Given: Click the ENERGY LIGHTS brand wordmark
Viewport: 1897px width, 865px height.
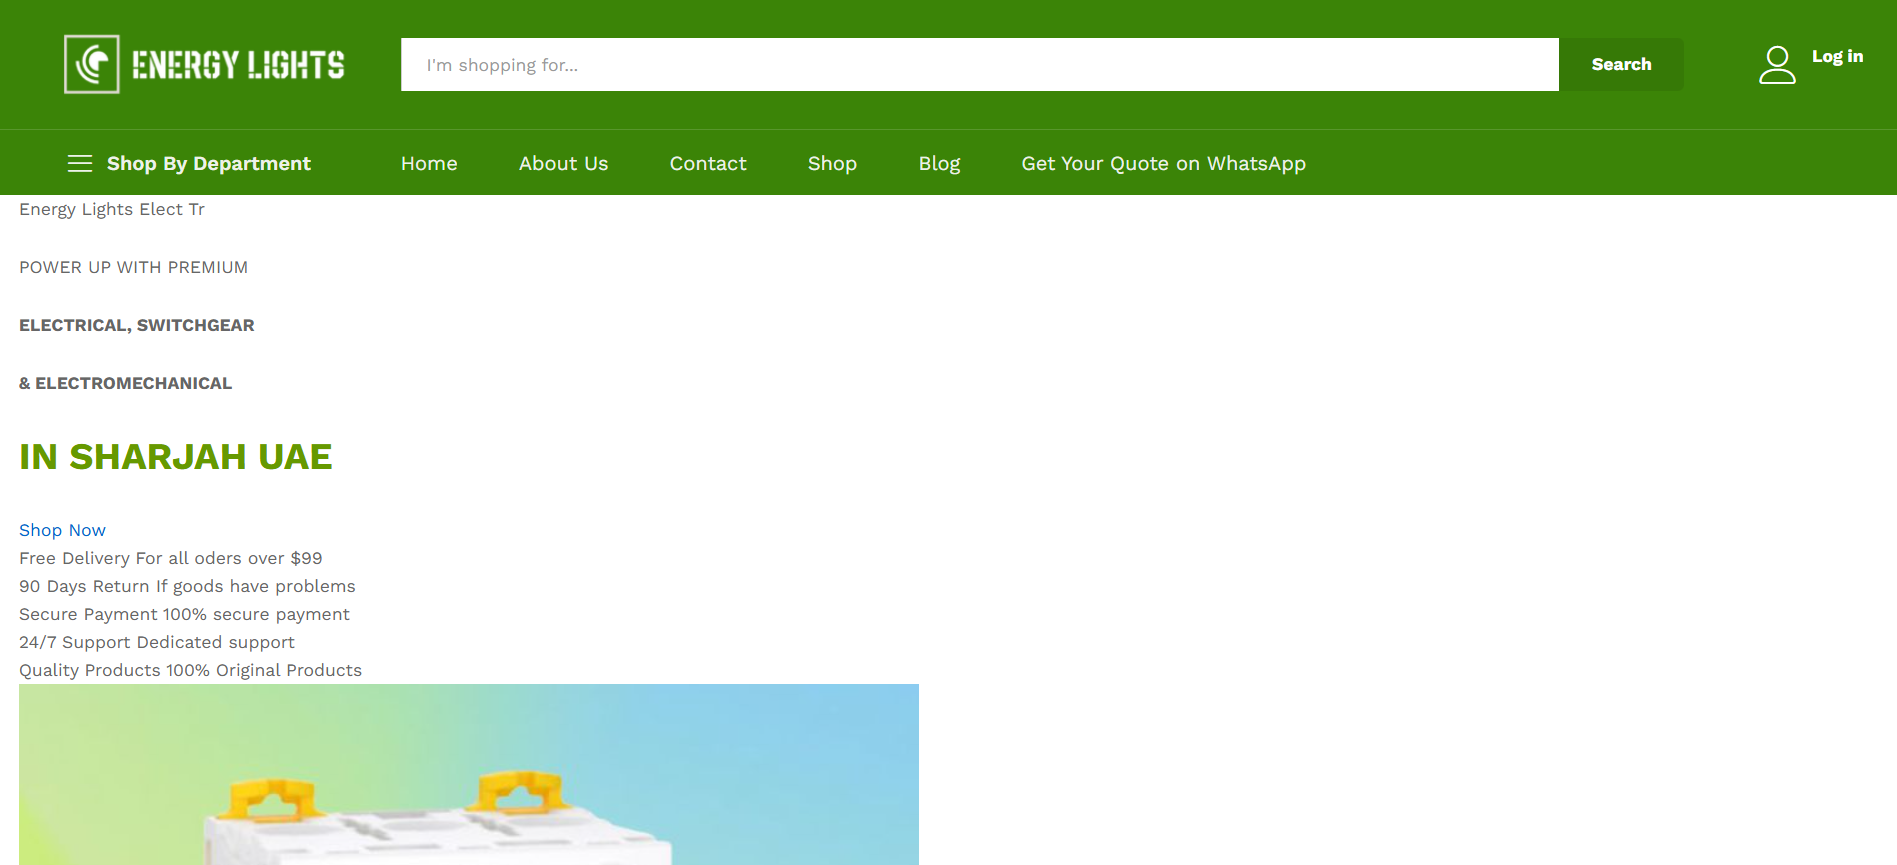Looking at the screenshot, I should point(238,65).
